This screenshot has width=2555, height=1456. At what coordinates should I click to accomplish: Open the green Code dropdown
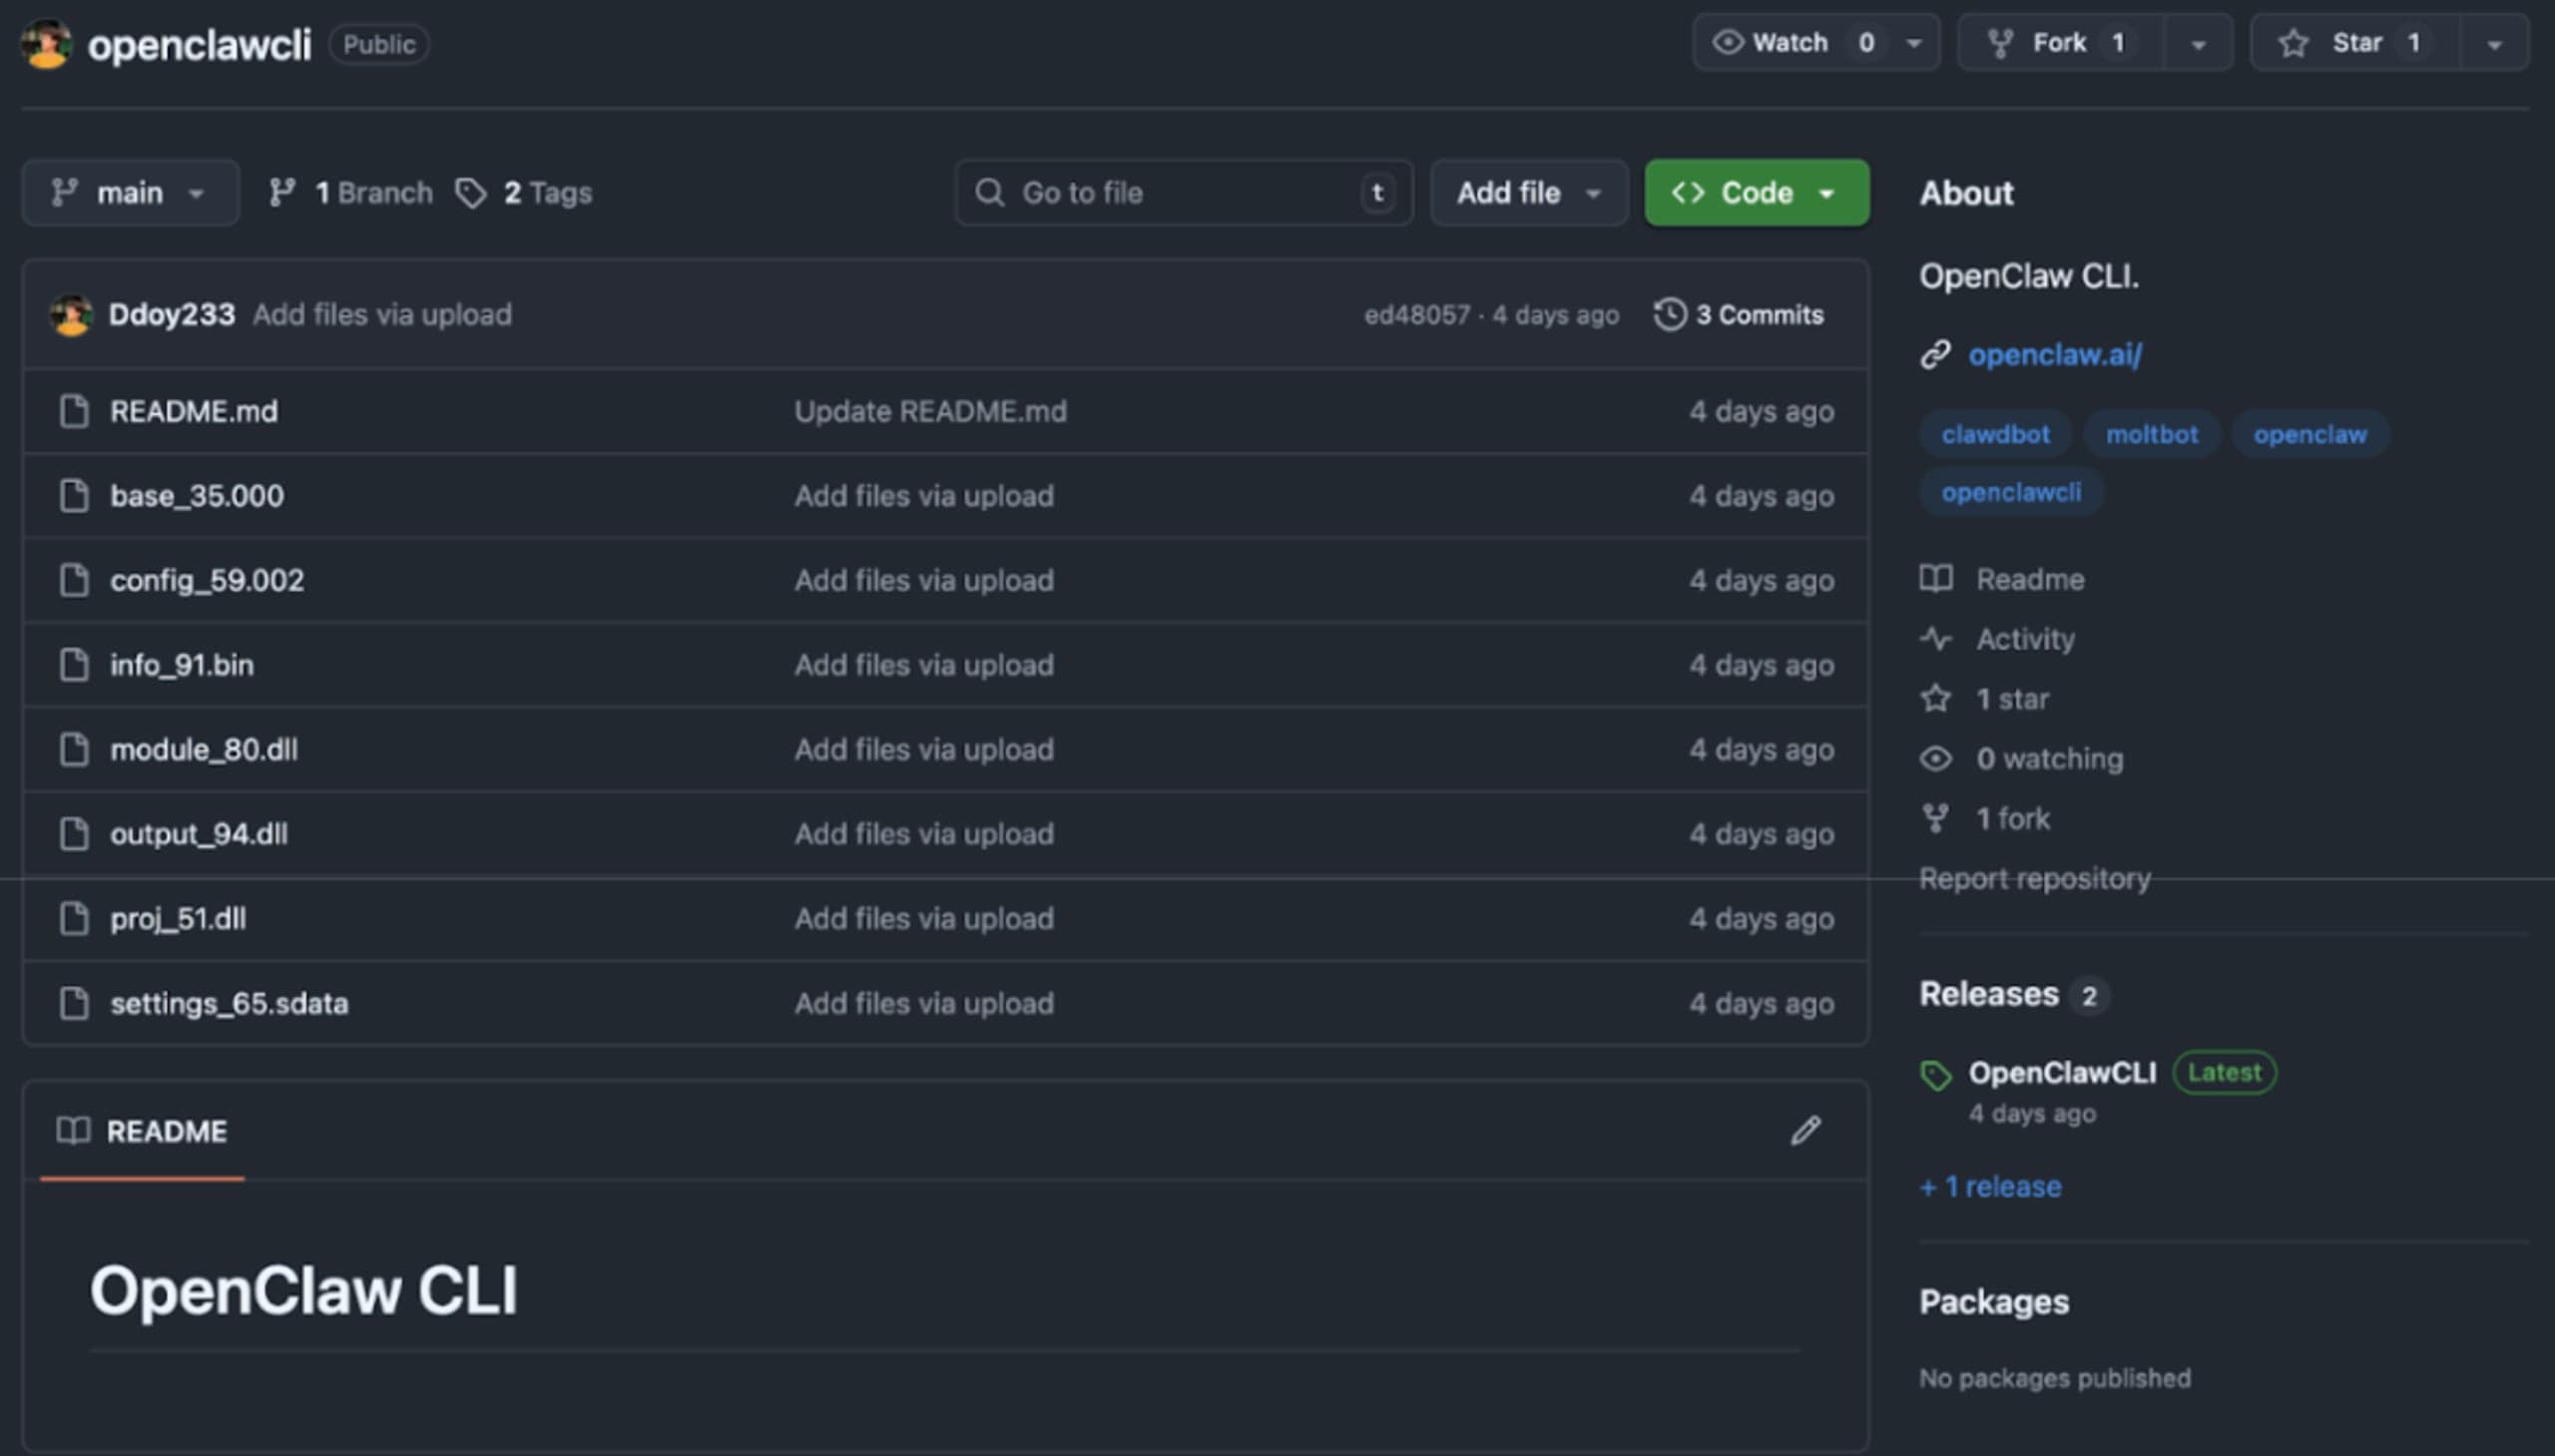pos(1757,192)
